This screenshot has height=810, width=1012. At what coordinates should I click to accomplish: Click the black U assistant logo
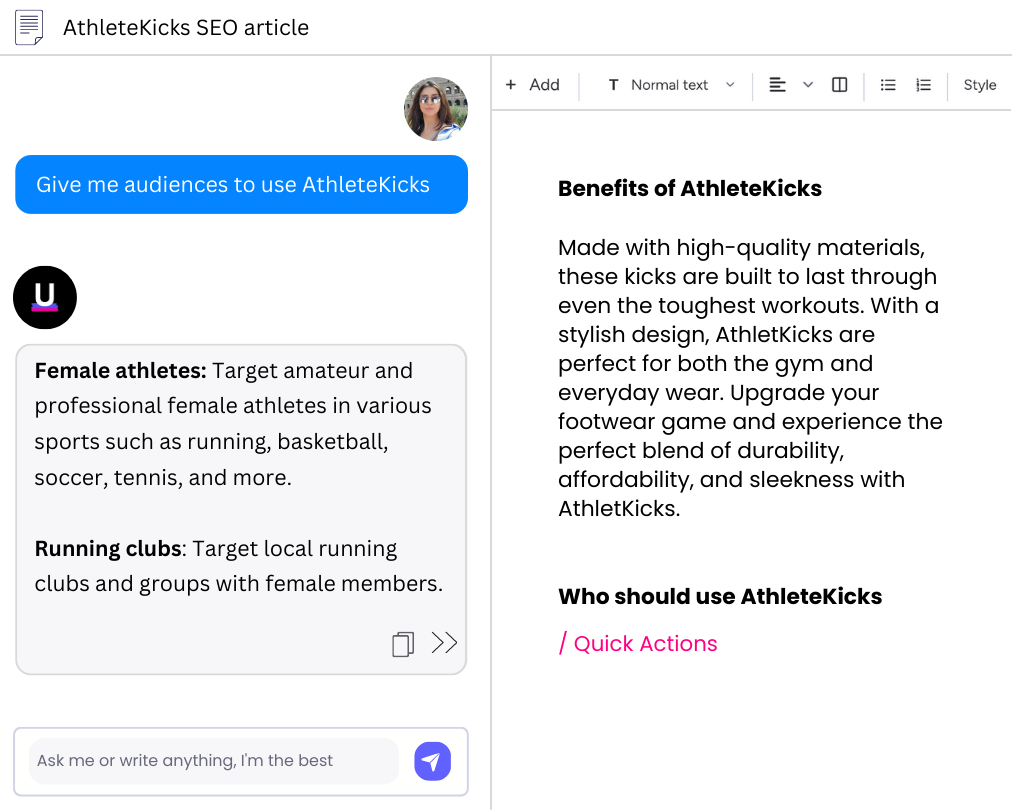pyautogui.click(x=45, y=297)
